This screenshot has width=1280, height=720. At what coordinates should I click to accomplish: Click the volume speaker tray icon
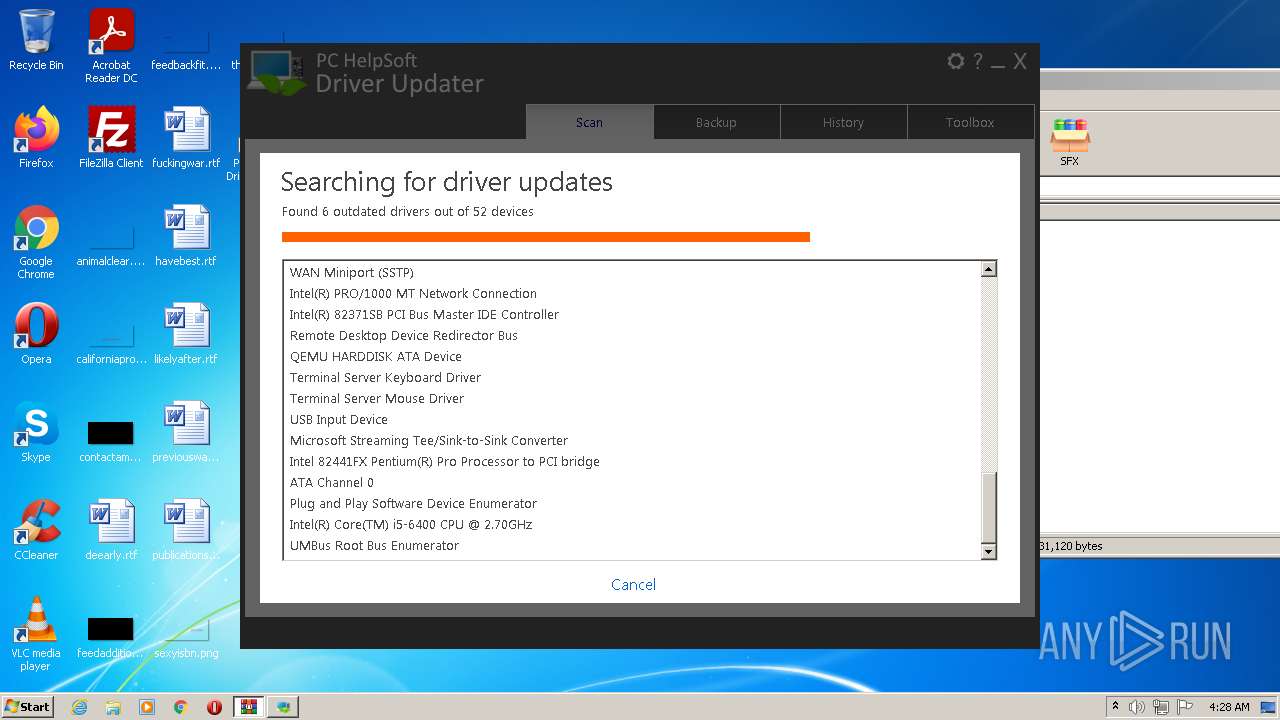click(x=1137, y=707)
